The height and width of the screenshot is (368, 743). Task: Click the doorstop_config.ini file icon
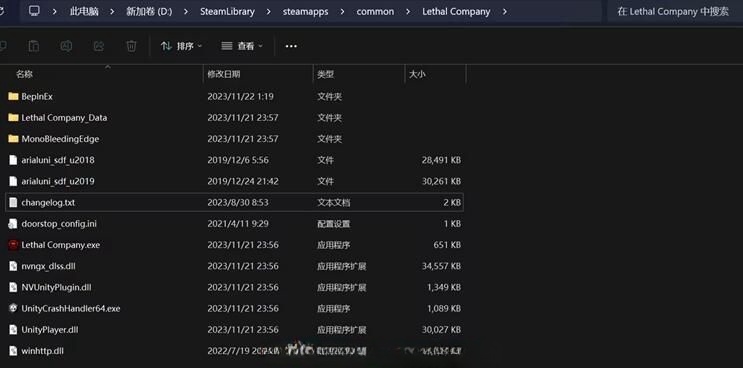click(x=13, y=224)
